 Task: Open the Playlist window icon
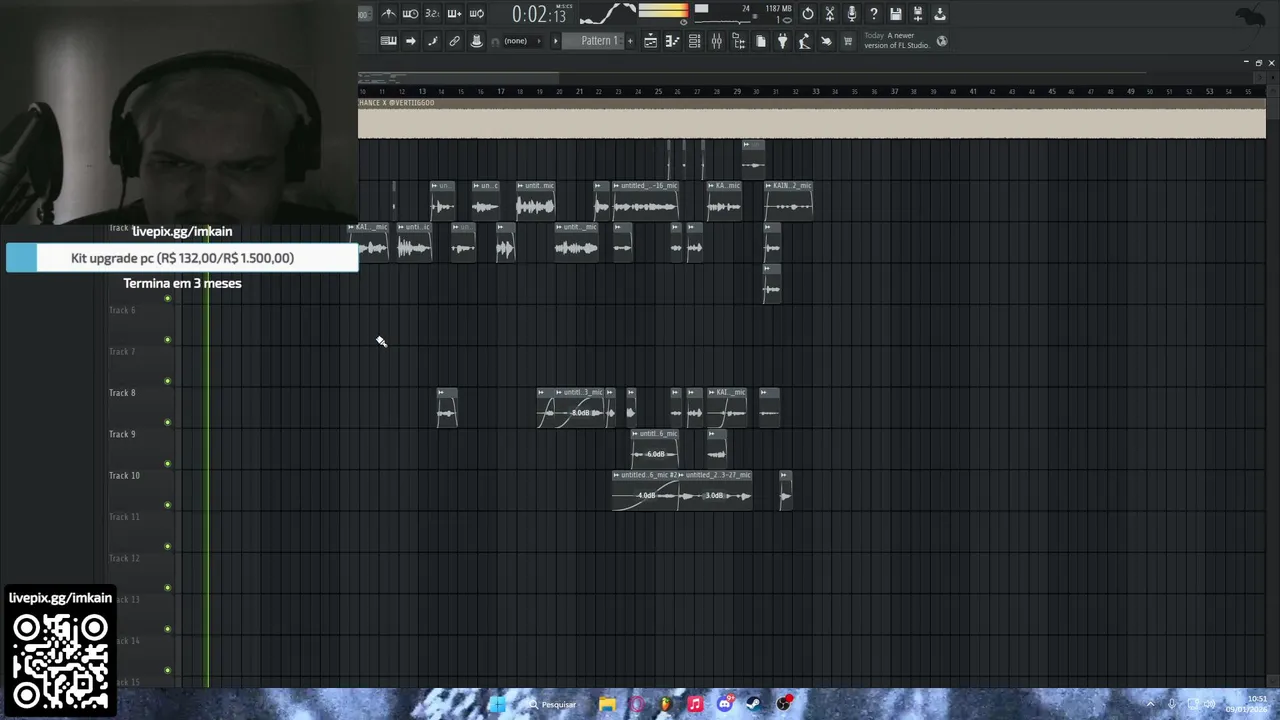click(650, 41)
